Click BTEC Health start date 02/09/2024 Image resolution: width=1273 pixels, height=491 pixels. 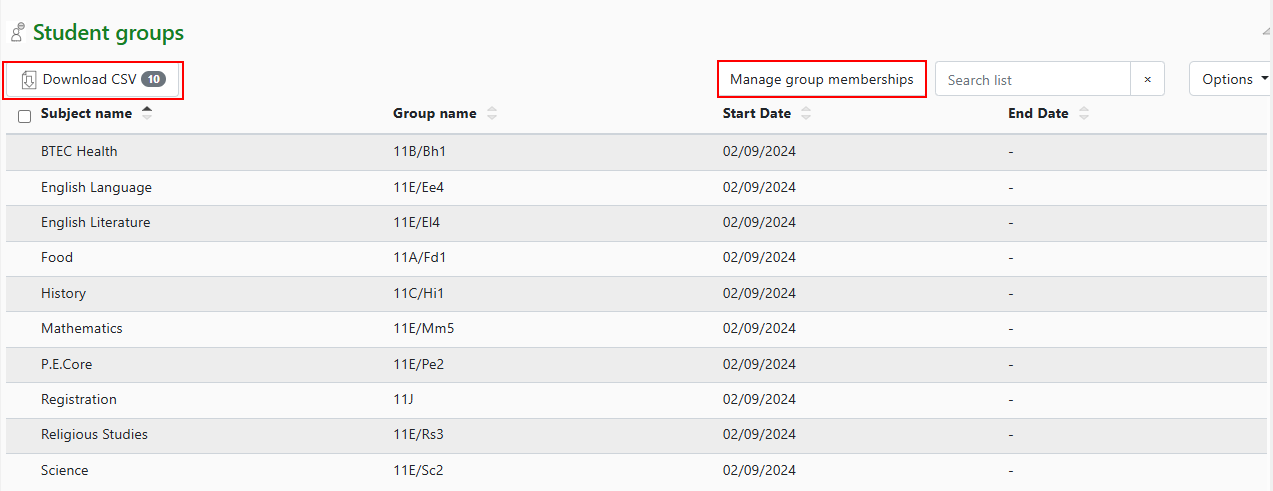tap(759, 152)
